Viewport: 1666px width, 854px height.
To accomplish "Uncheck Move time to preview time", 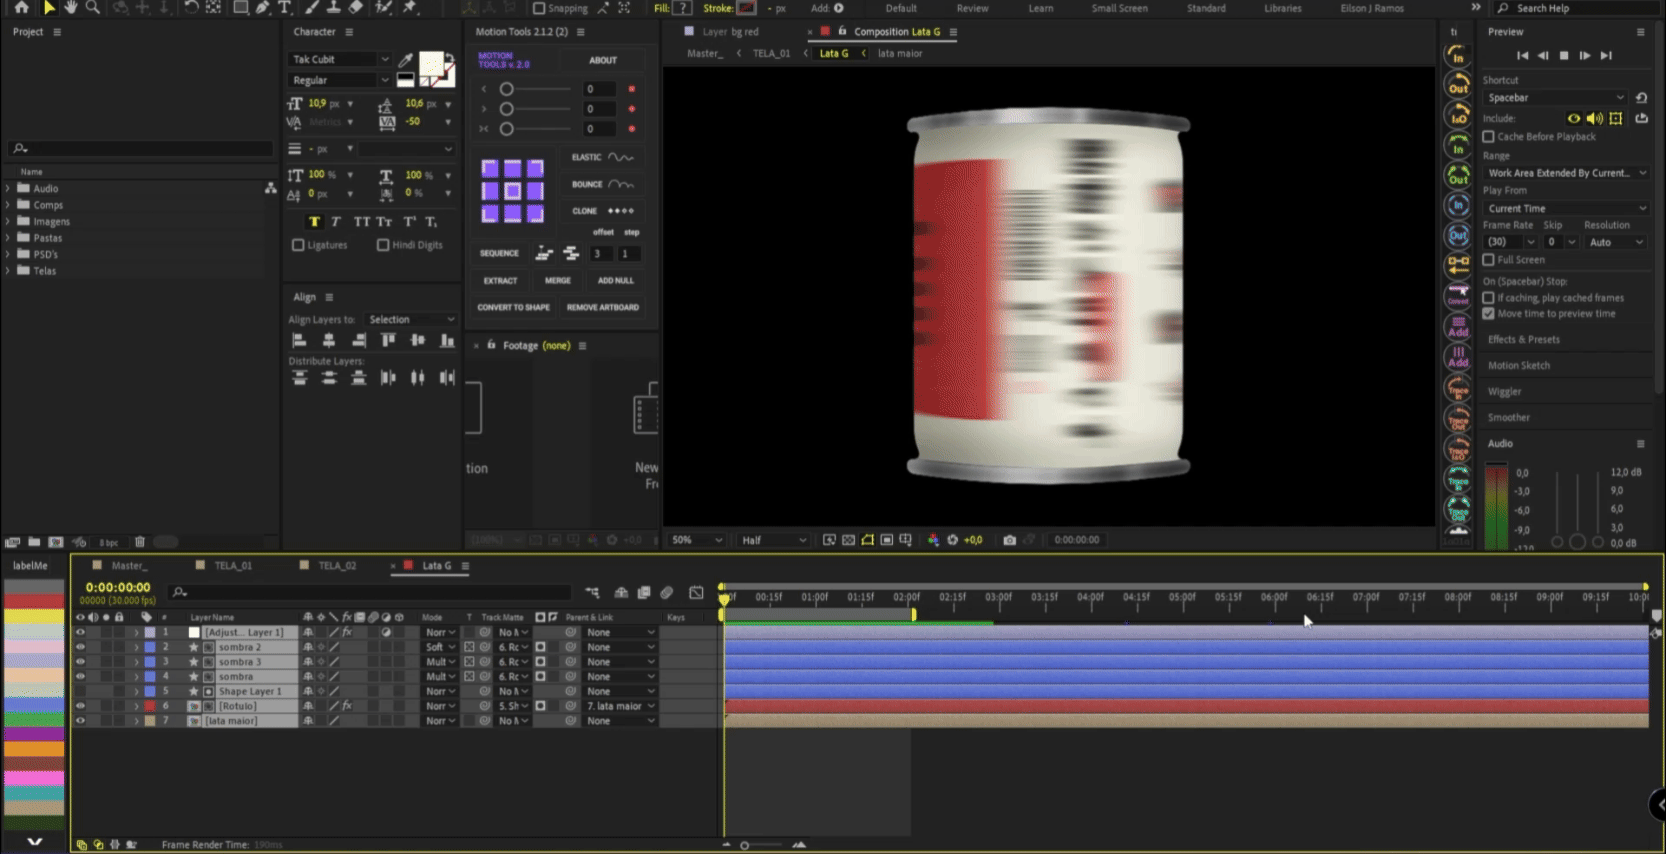I will click(1489, 314).
